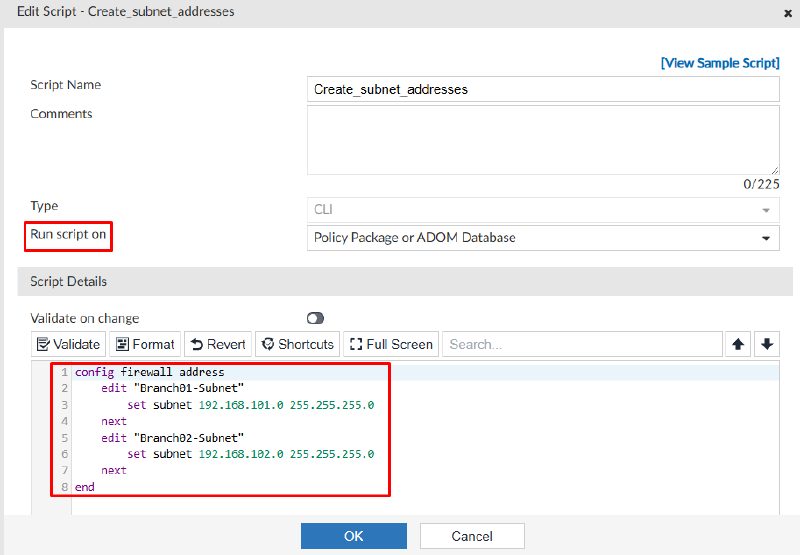This screenshot has width=800, height=555.
Task: Open the Type CLI dropdown
Action: point(543,210)
